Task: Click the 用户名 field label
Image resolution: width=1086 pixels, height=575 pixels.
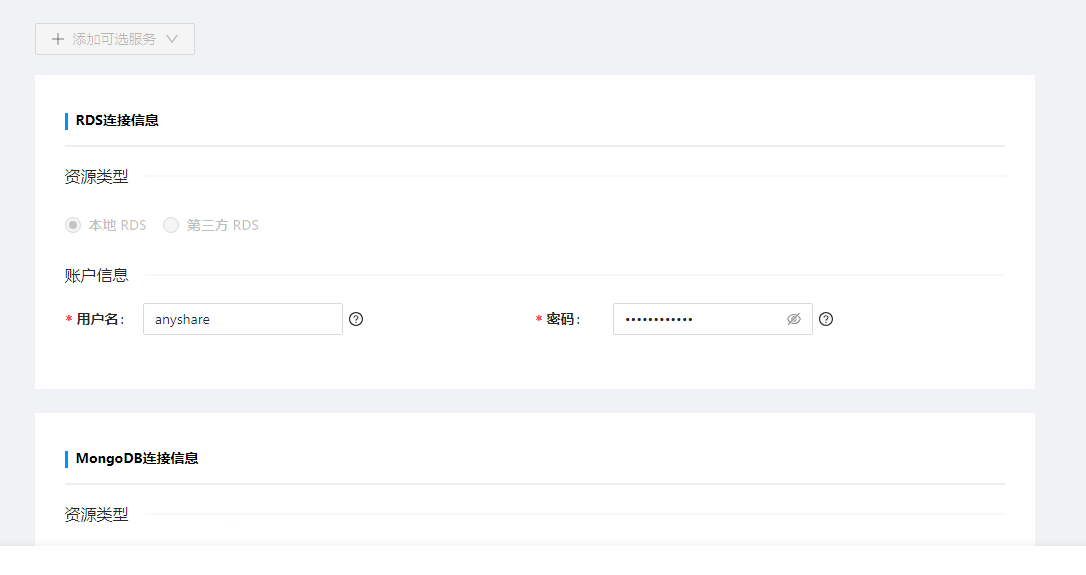Action: click(x=100, y=319)
